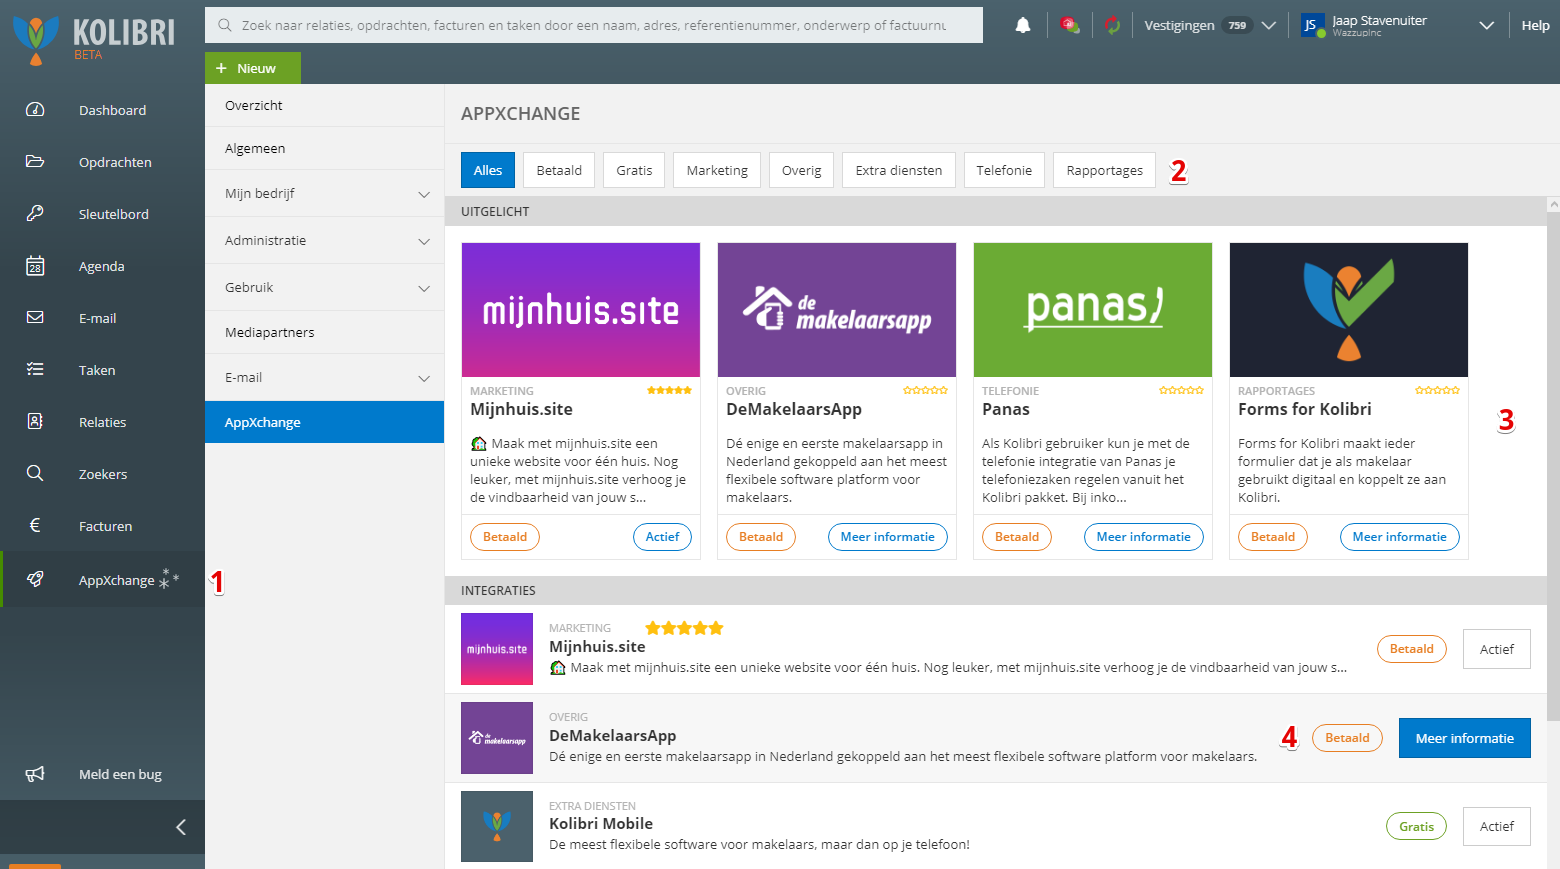This screenshot has height=869, width=1560.
Task: Open the Agenda calendar icon
Action: pyautogui.click(x=35, y=266)
